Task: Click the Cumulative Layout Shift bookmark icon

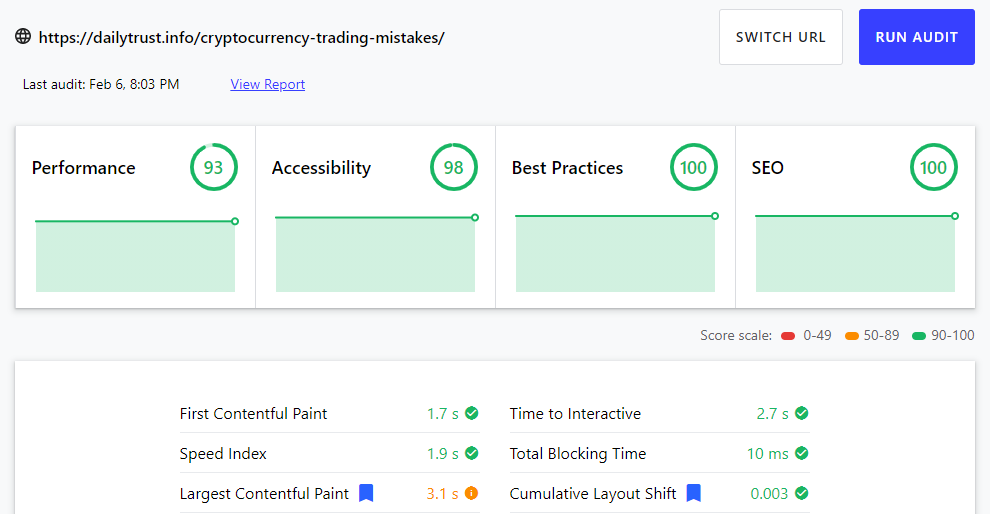Action: 694,493
